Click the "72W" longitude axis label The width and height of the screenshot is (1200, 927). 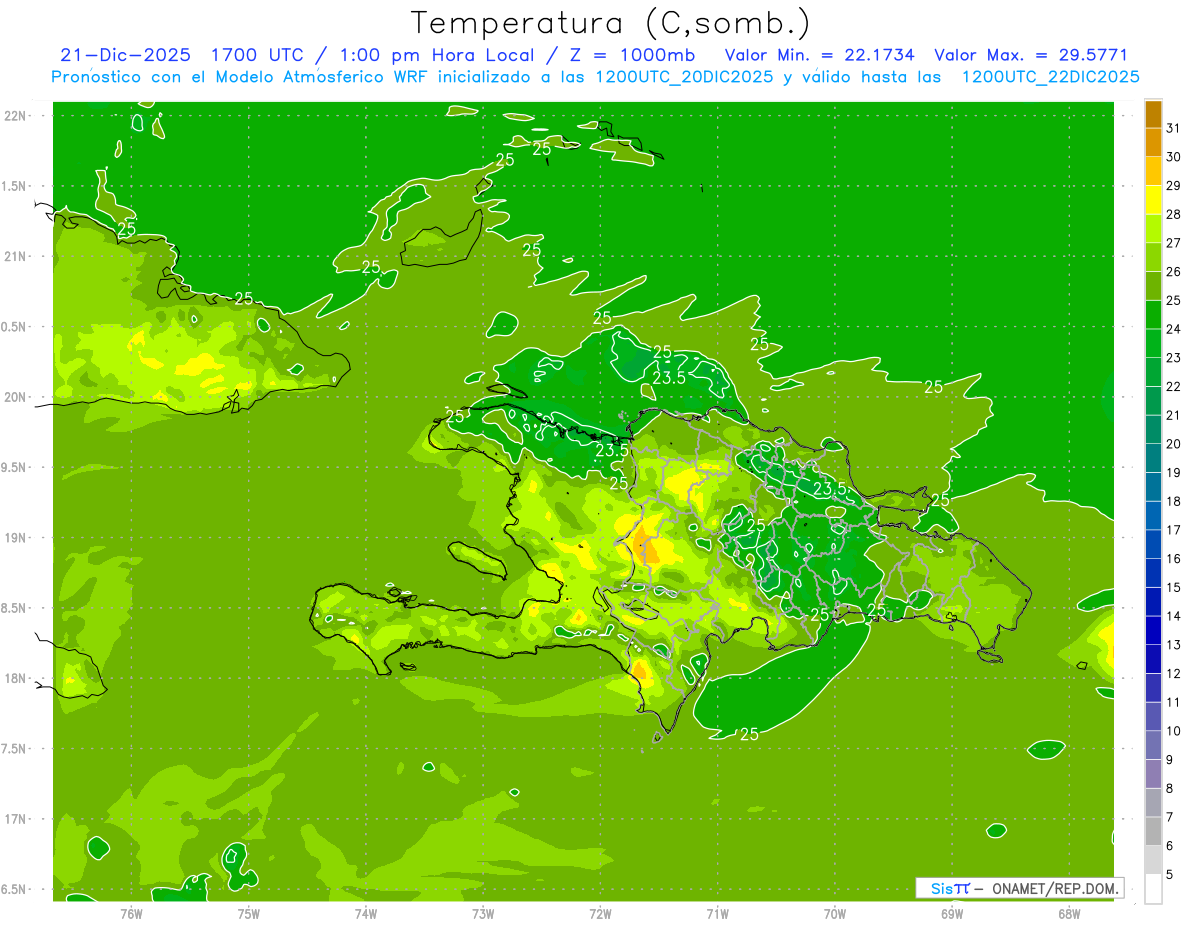pyautogui.click(x=600, y=914)
